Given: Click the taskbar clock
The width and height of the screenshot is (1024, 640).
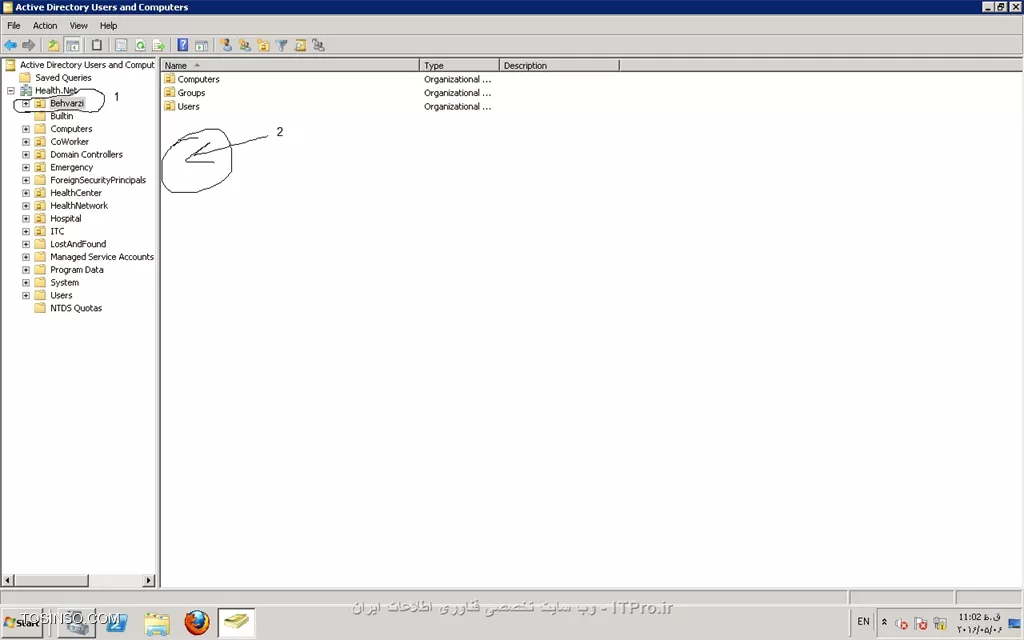Looking at the screenshot, I should pyautogui.click(x=979, y=623).
